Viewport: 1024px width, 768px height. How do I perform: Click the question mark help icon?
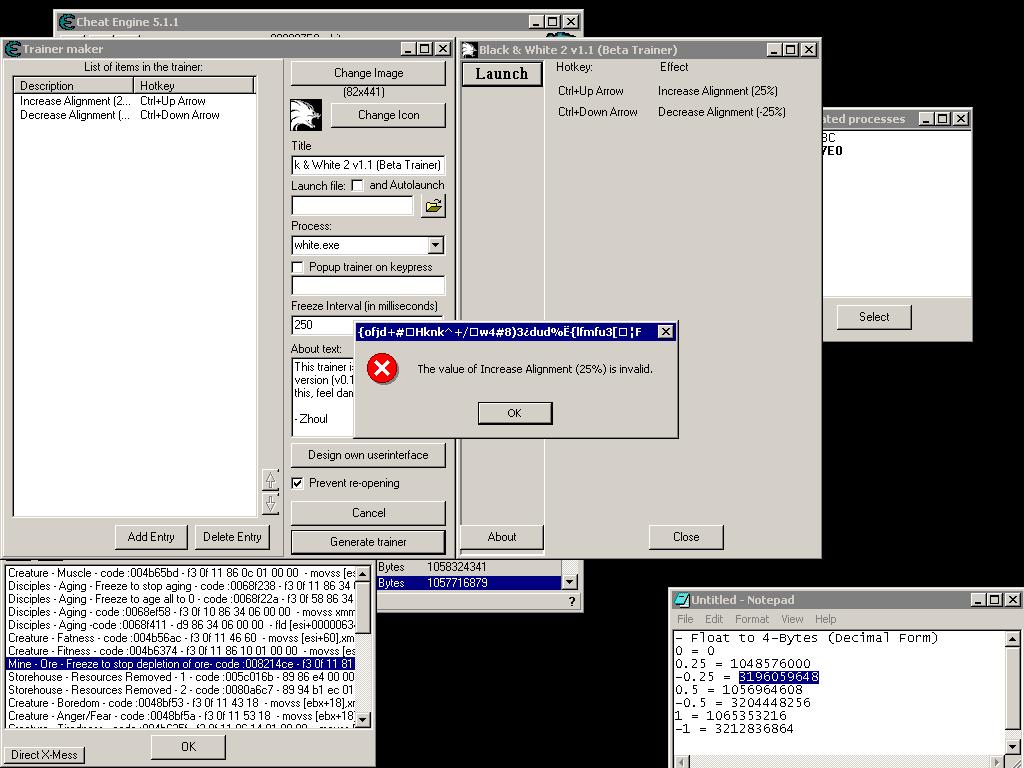coord(572,601)
